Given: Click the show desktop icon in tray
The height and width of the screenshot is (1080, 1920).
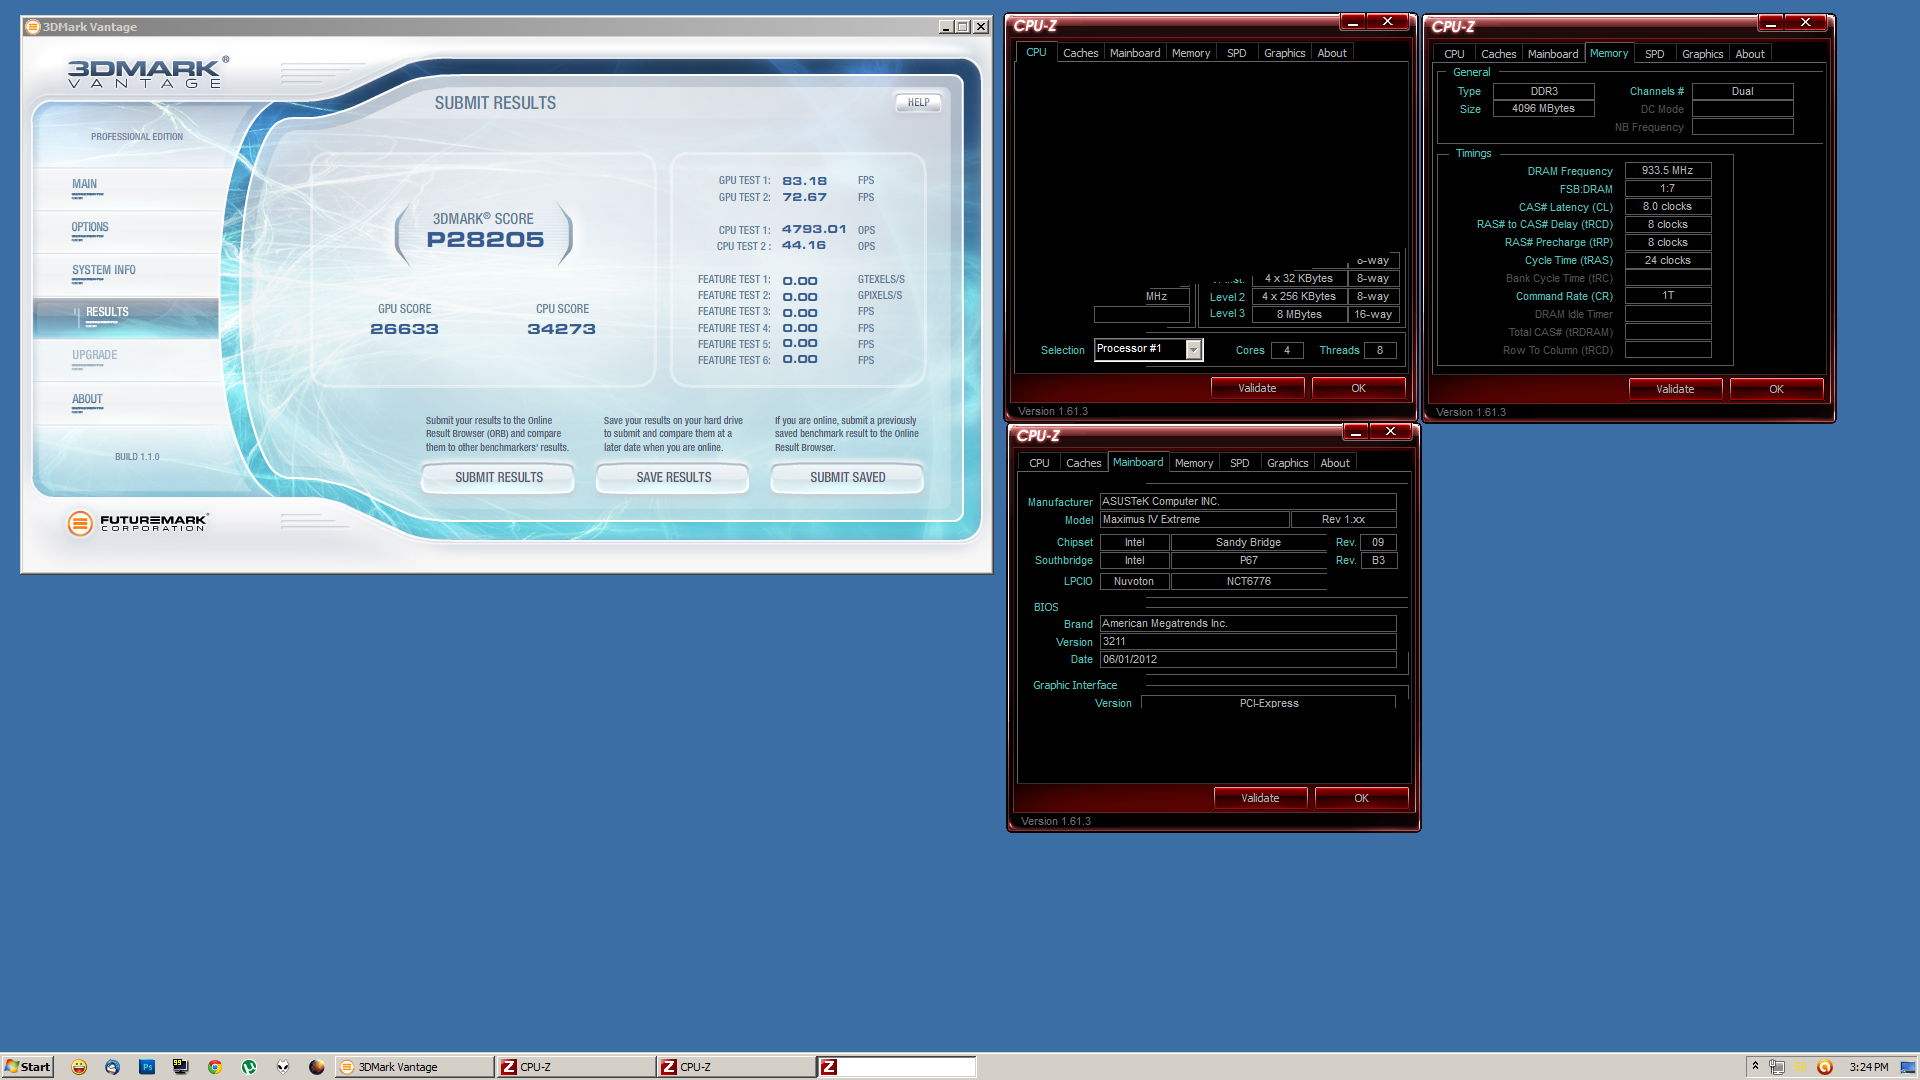Looking at the screenshot, I should [1908, 1067].
